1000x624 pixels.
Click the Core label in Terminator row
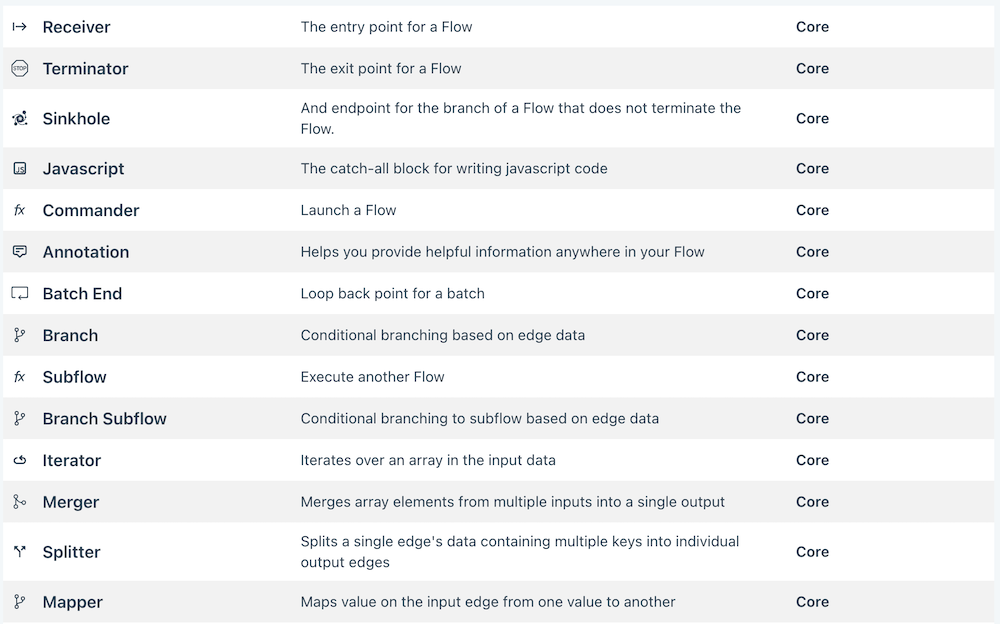point(812,69)
